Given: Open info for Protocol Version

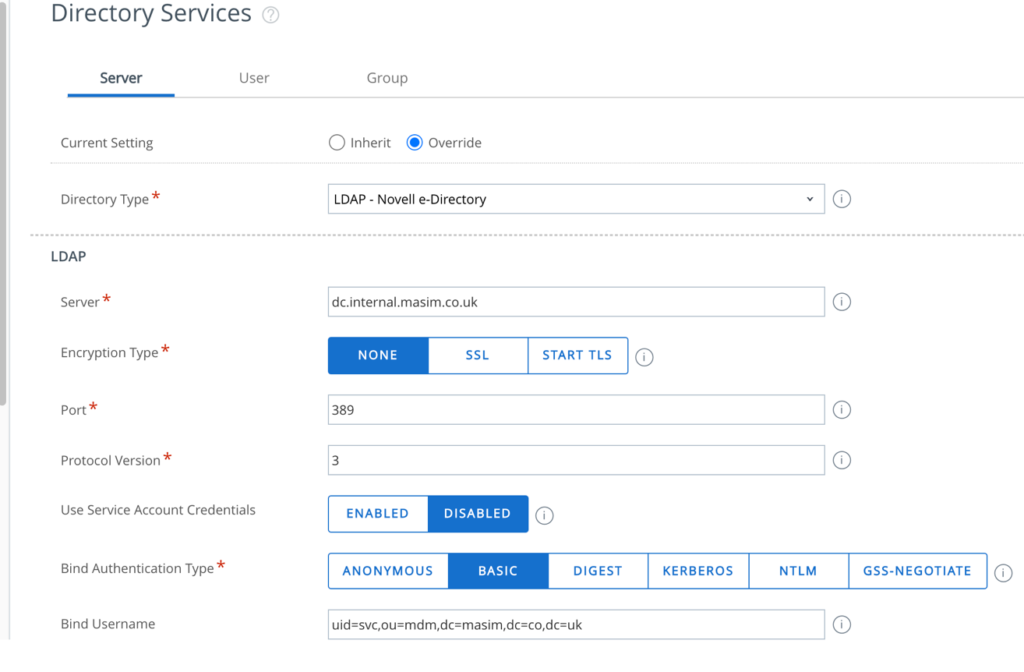Looking at the screenshot, I should pos(841,460).
